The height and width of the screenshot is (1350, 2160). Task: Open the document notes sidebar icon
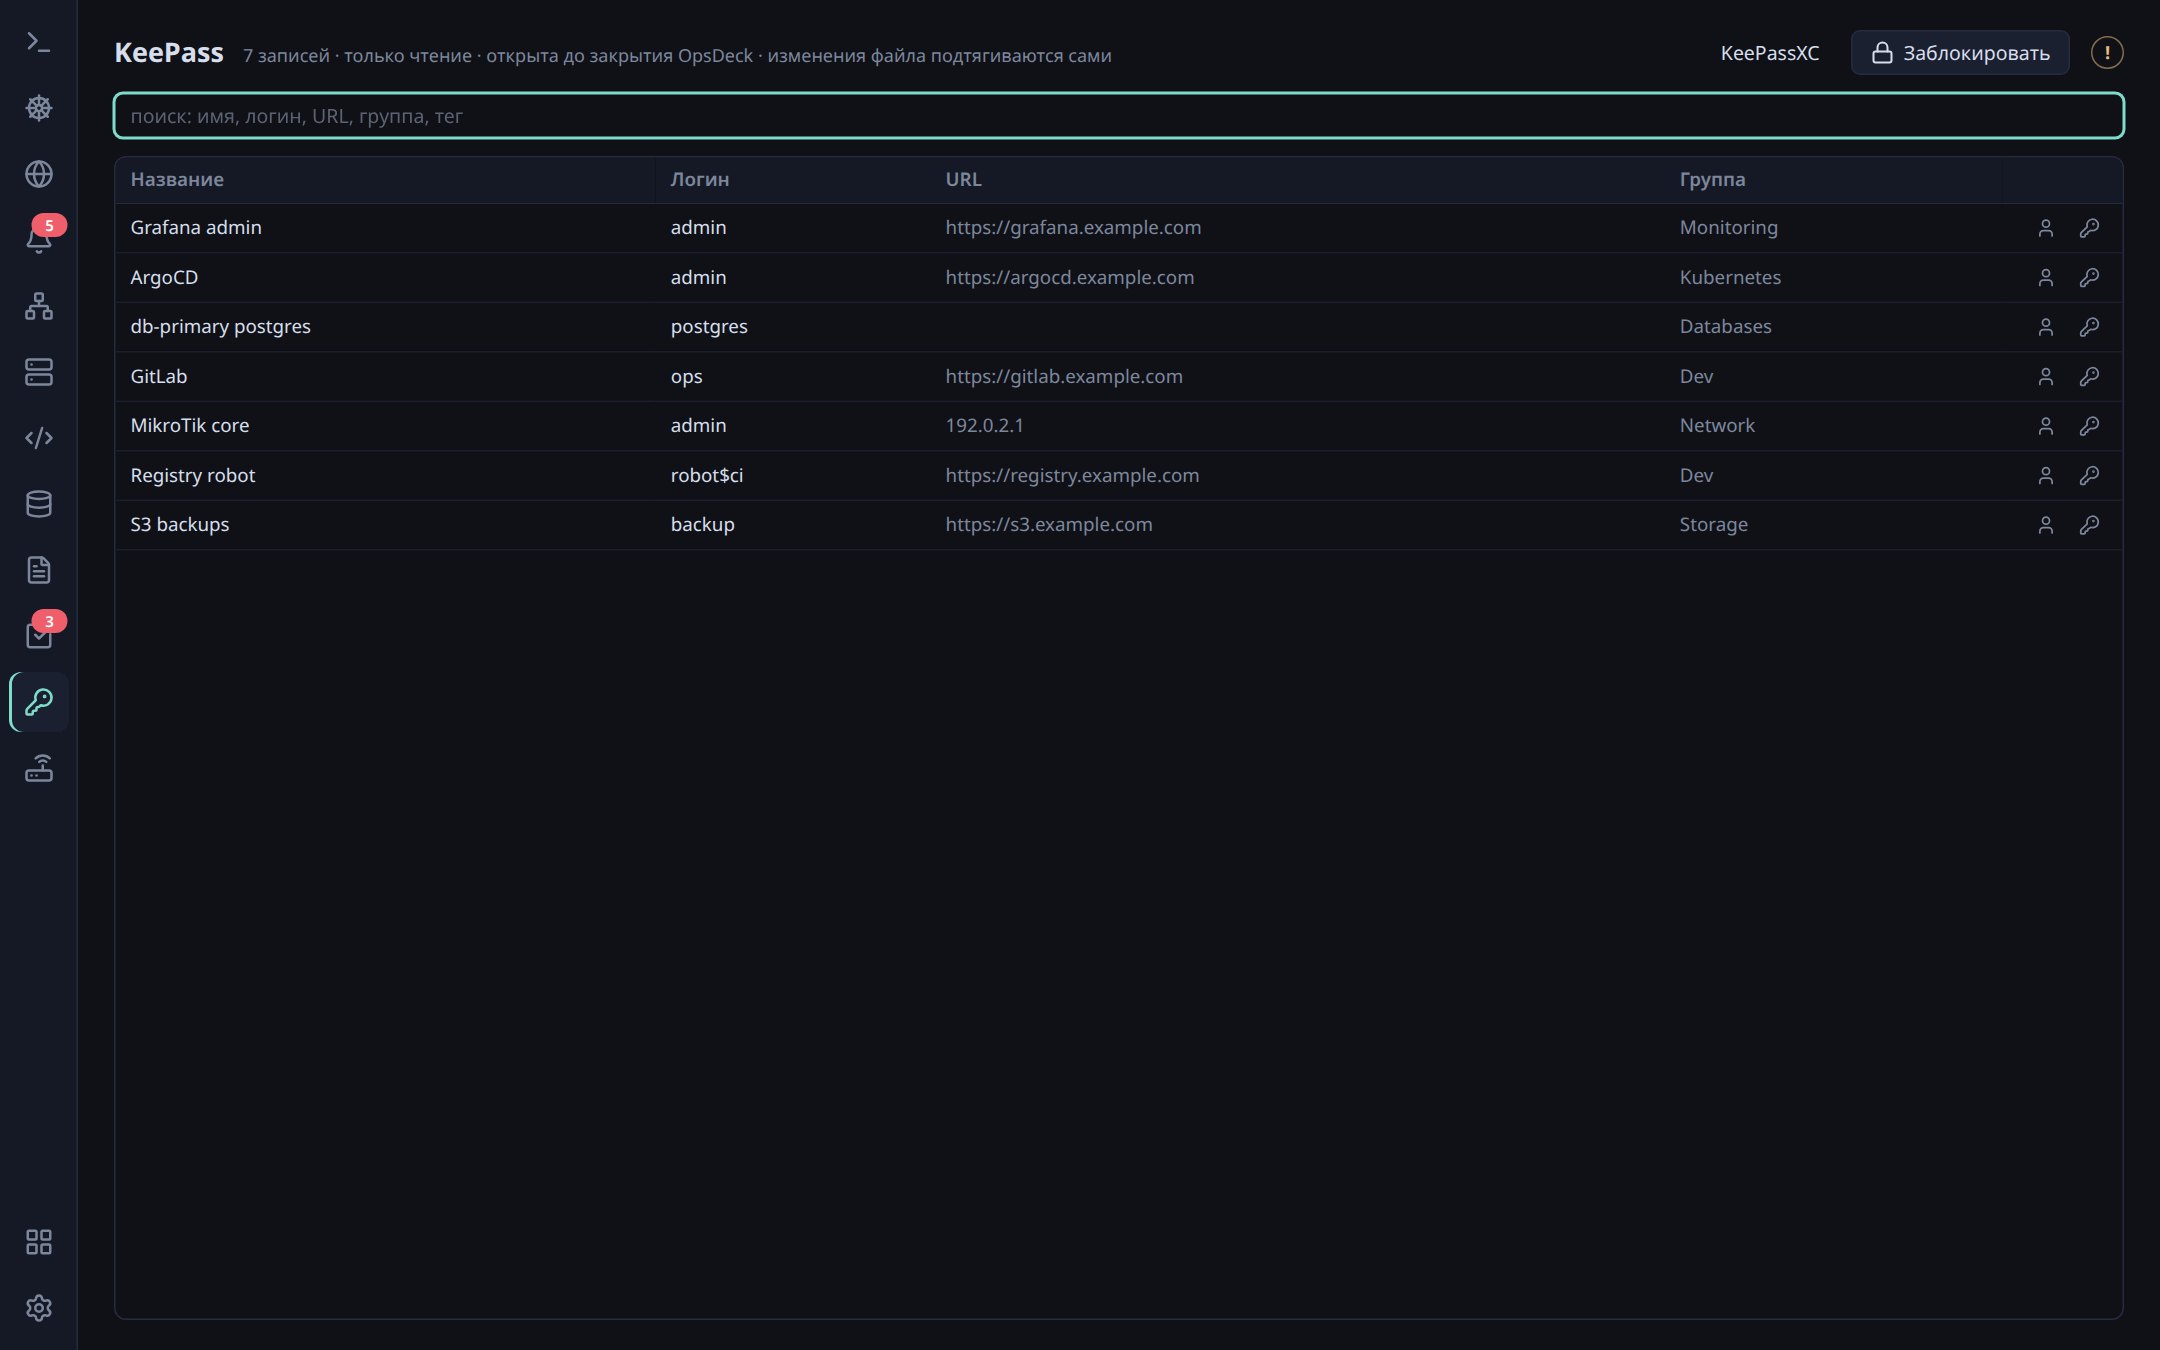tap(38, 570)
